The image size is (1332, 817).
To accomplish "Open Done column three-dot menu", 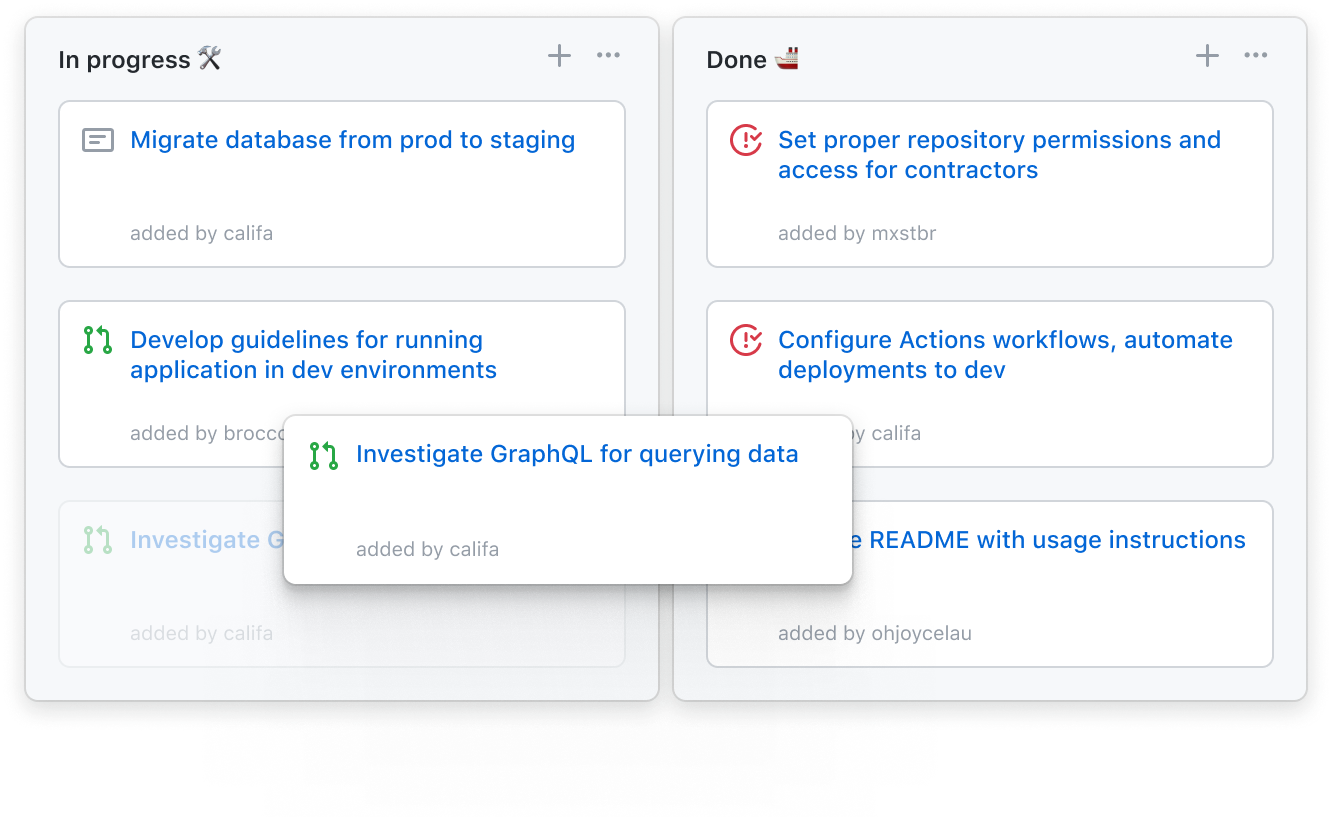I will click(1256, 56).
